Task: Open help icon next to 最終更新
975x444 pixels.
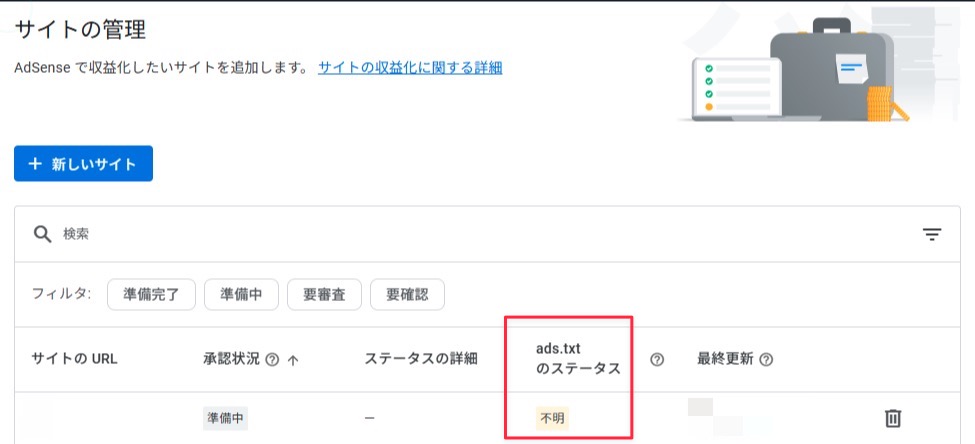Action: [x=766, y=359]
